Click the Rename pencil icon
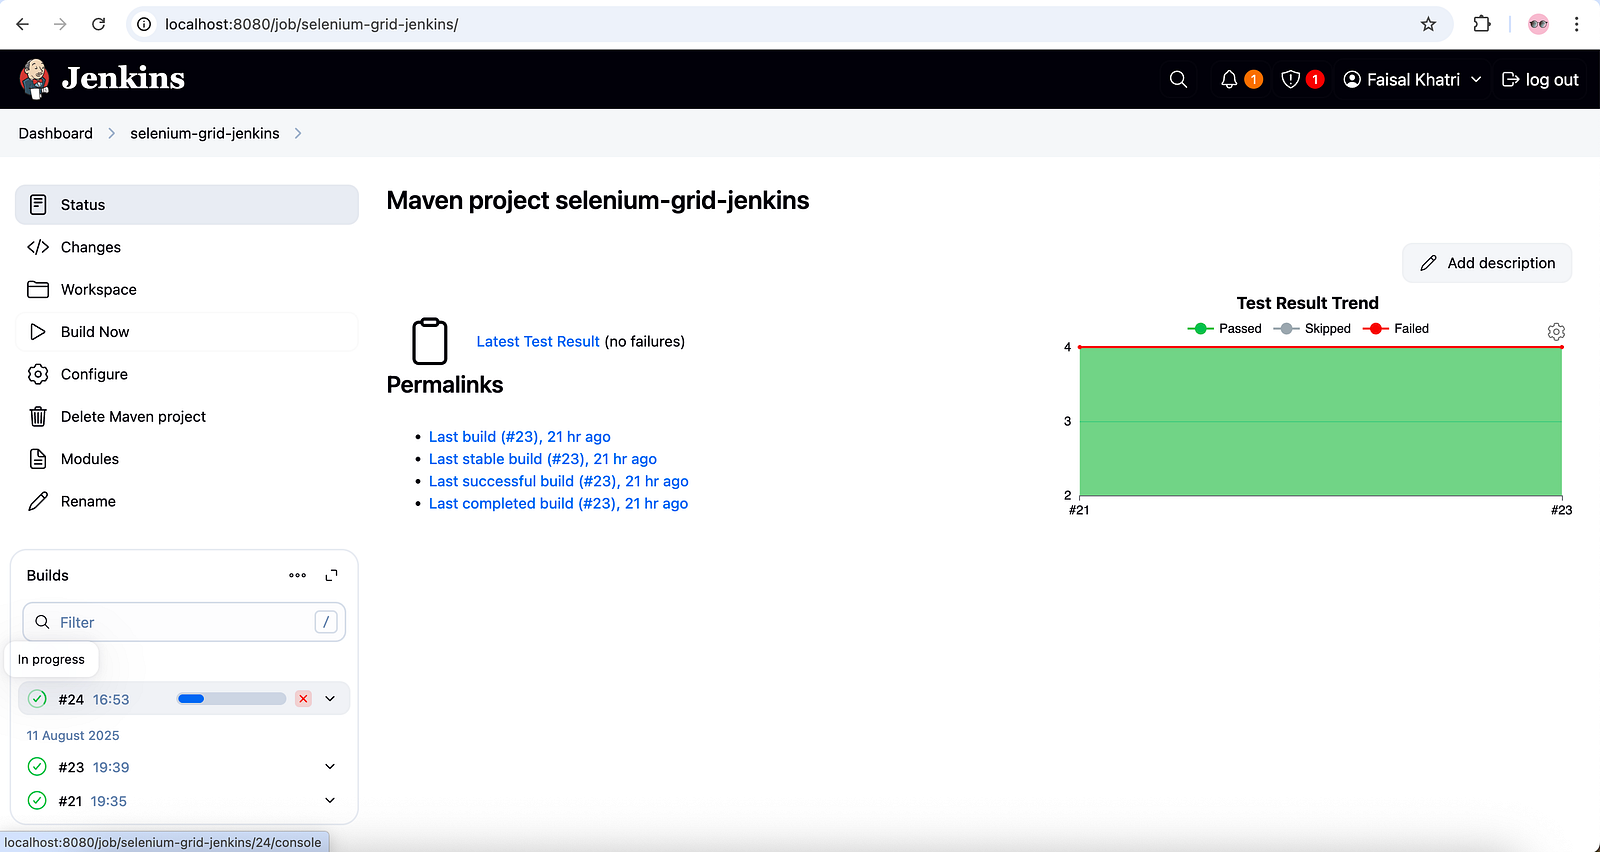Image resolution: width=1600 pixels, height=852 pixels. [38, 501]
